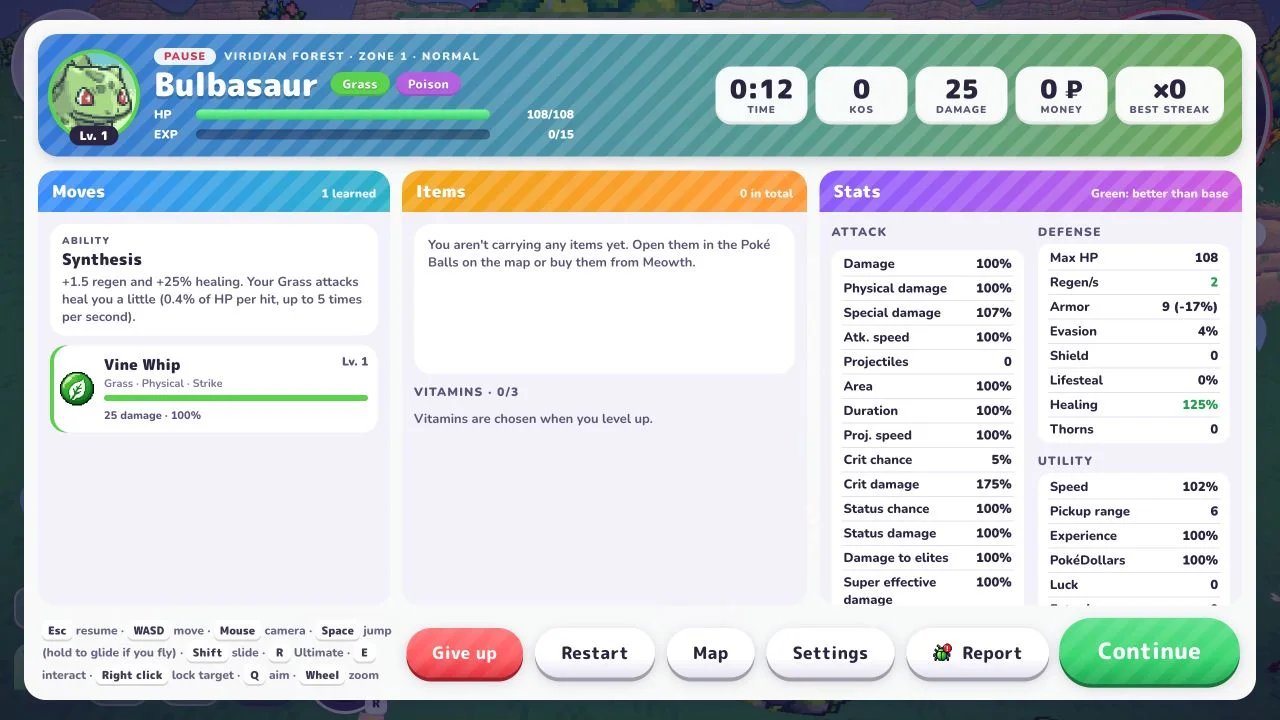Click the green HP bar

[x=343, y=115]
